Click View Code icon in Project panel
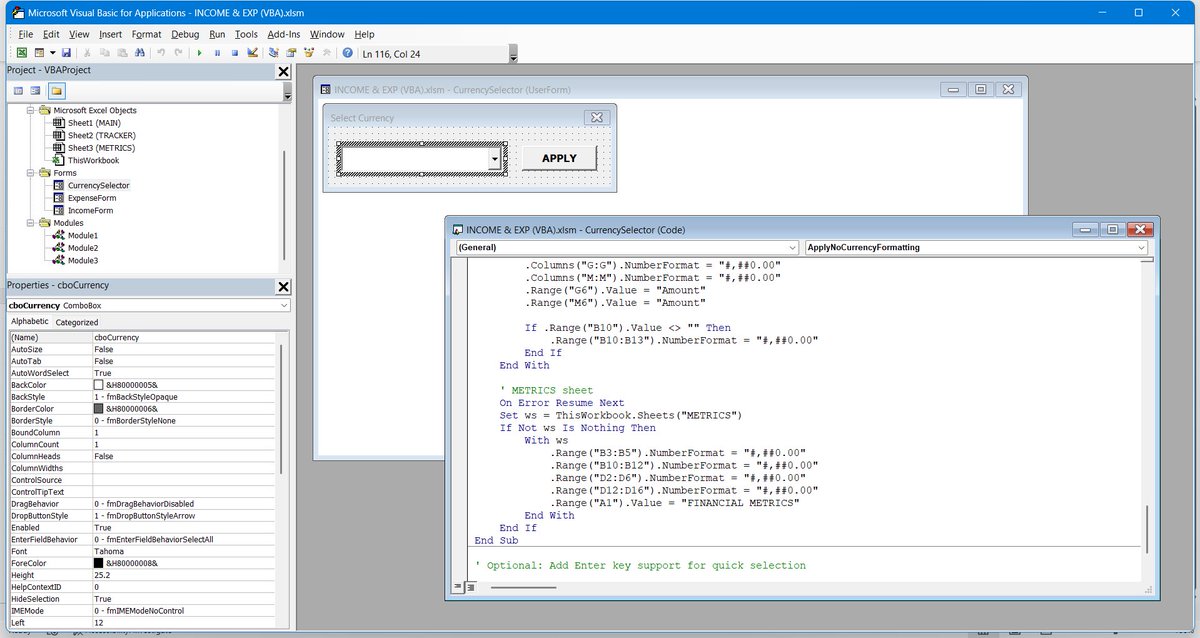The height and width of the screenshot is (638, 1200). [x=18, y=91]
